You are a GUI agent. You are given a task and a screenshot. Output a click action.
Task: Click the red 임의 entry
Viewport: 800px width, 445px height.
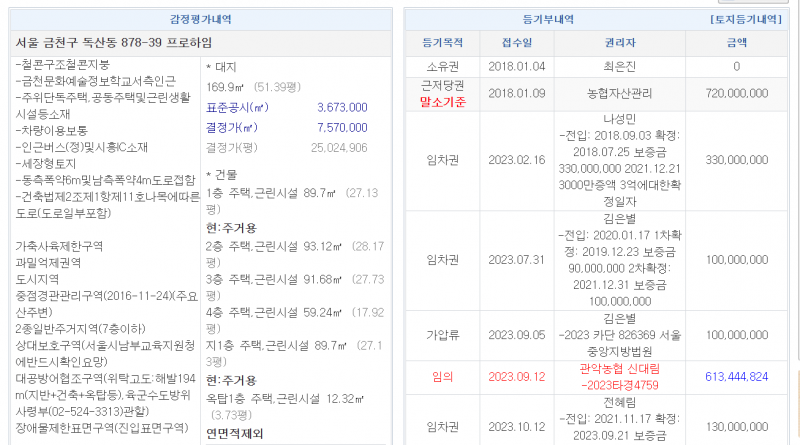pyautogui.click(x=442, y=377)
